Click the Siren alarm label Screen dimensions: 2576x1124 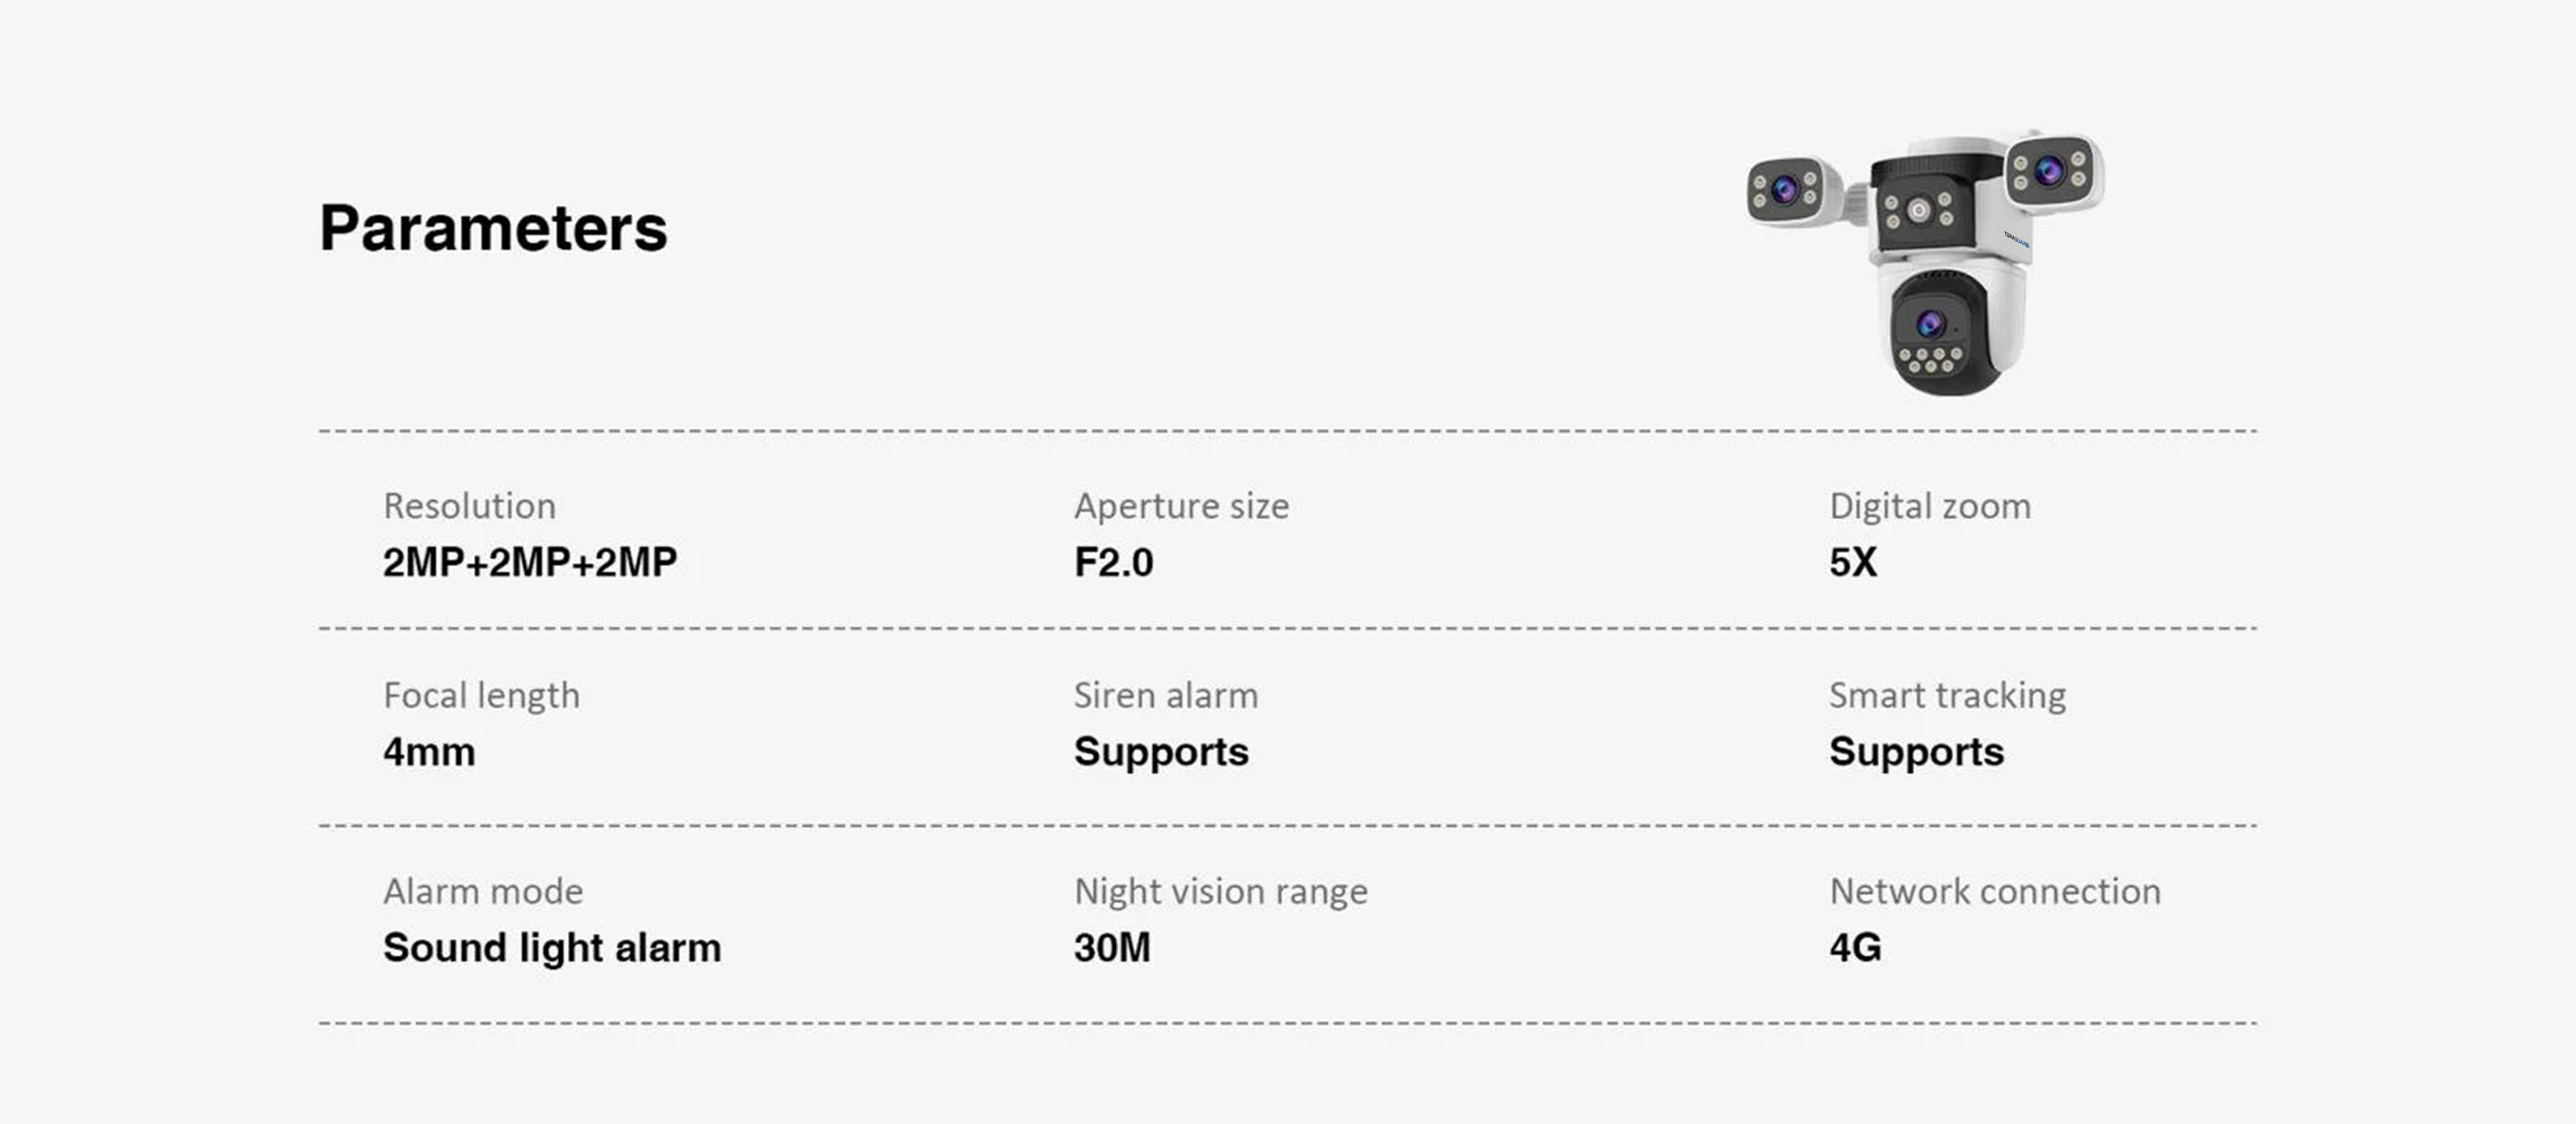coord(1165,695)
